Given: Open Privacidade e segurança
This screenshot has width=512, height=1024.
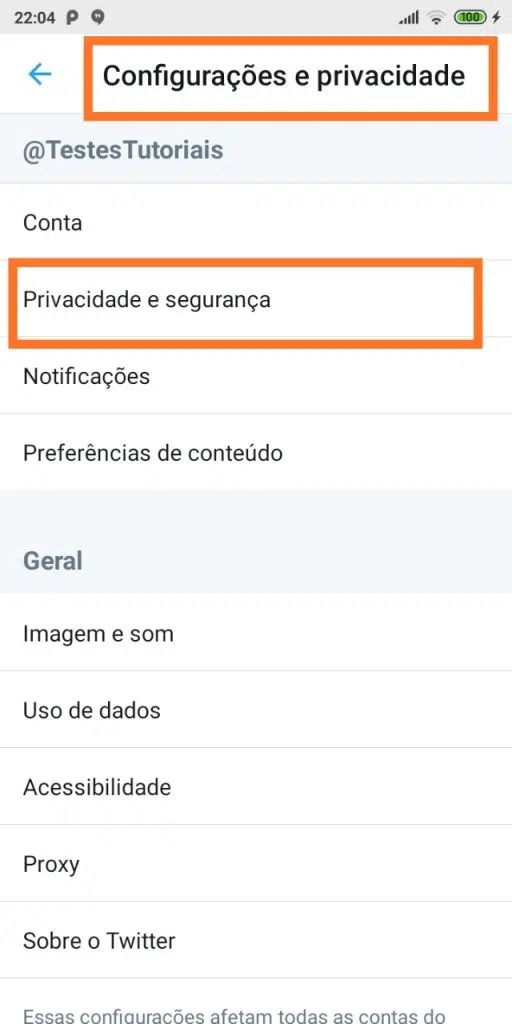Looking at the screenshot, I should (x=256, y=299).
